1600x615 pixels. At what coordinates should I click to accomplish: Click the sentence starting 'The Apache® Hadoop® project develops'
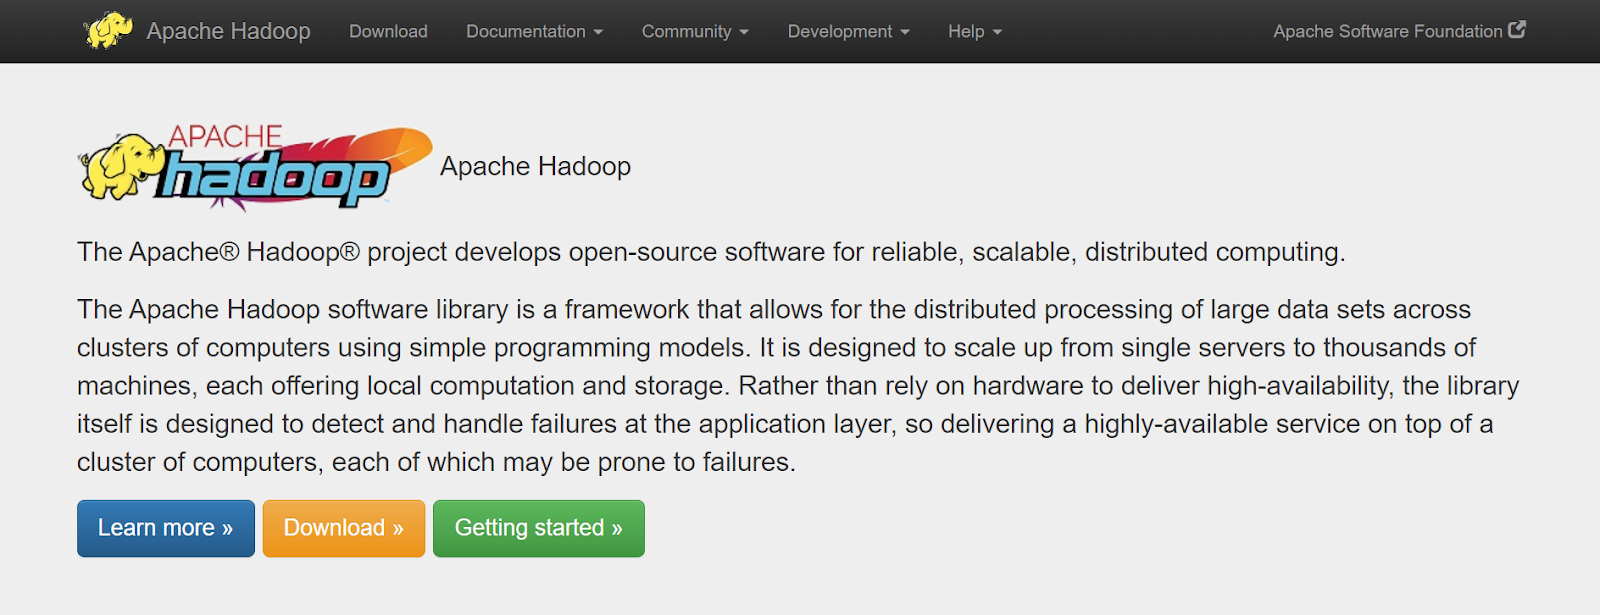(x=711, y=252)
